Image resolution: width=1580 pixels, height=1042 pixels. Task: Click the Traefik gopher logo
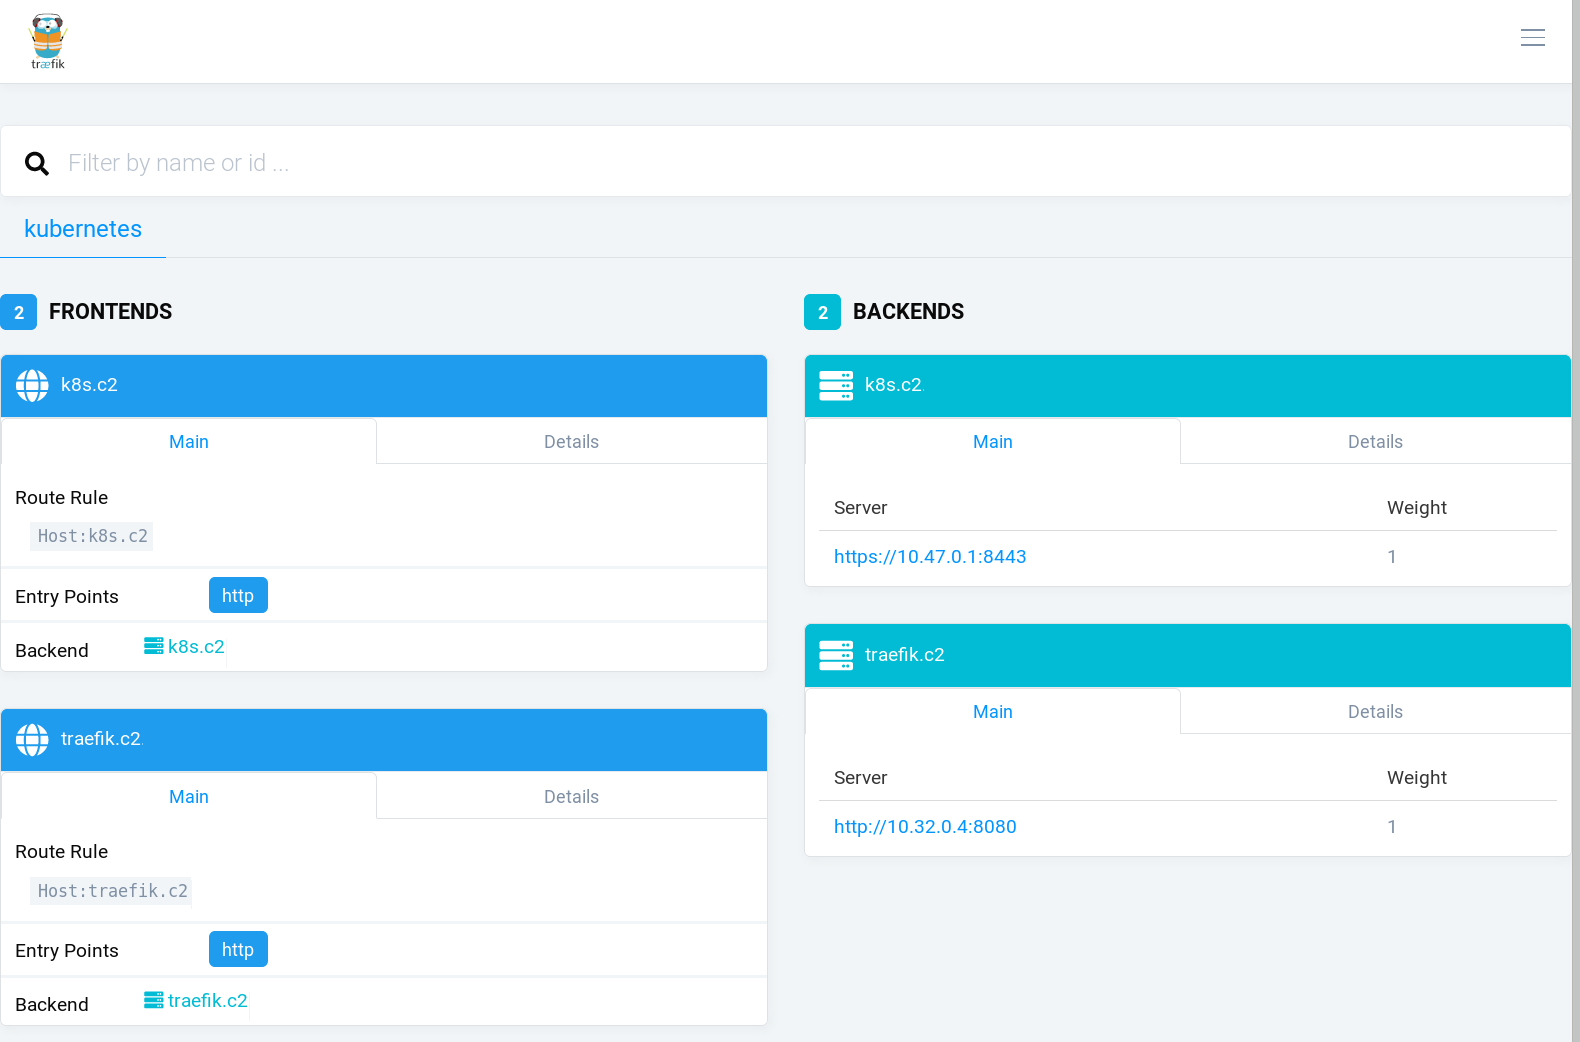click(48, 41)
